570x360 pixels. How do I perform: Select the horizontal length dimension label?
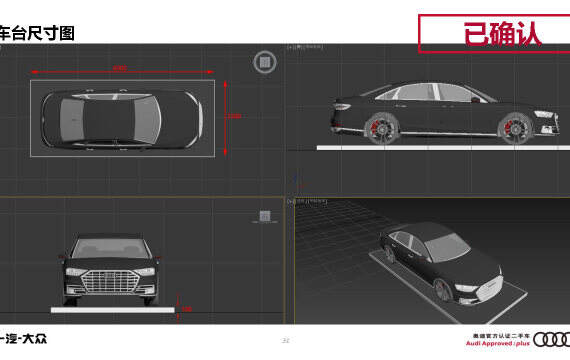tap(120, 68)
